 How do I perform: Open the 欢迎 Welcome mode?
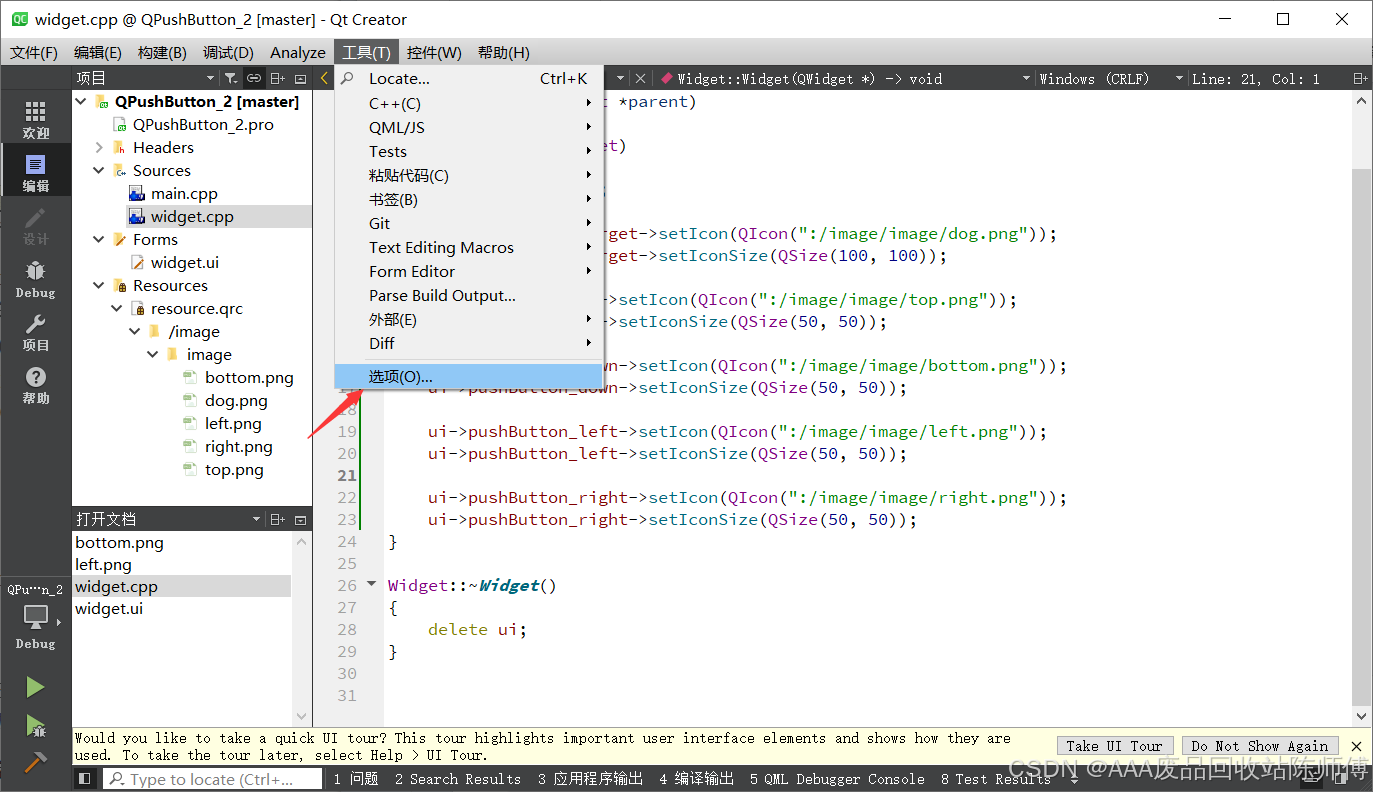tap(35, 119)
